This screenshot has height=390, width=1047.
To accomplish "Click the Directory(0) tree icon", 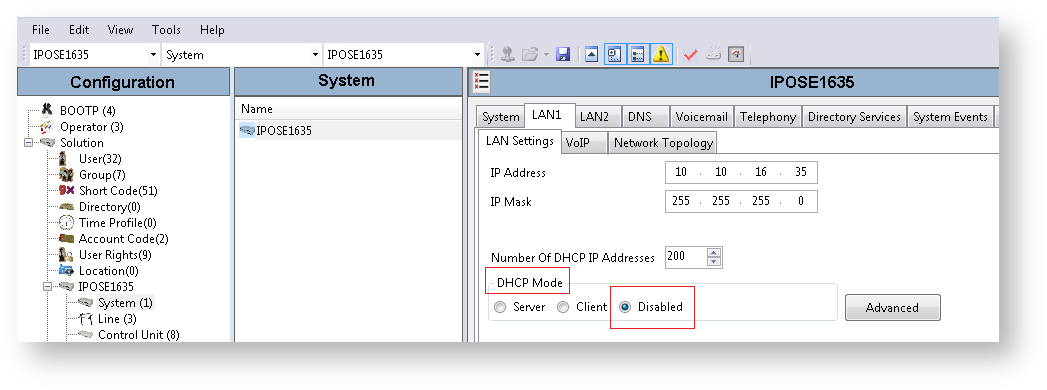I will (66, 206).
